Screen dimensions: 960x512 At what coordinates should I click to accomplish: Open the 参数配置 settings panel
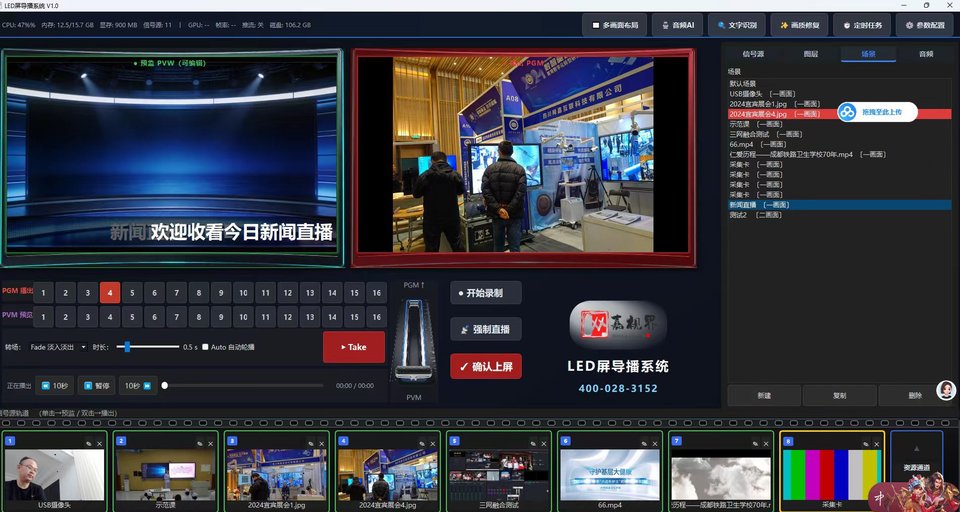coord(924,25)
